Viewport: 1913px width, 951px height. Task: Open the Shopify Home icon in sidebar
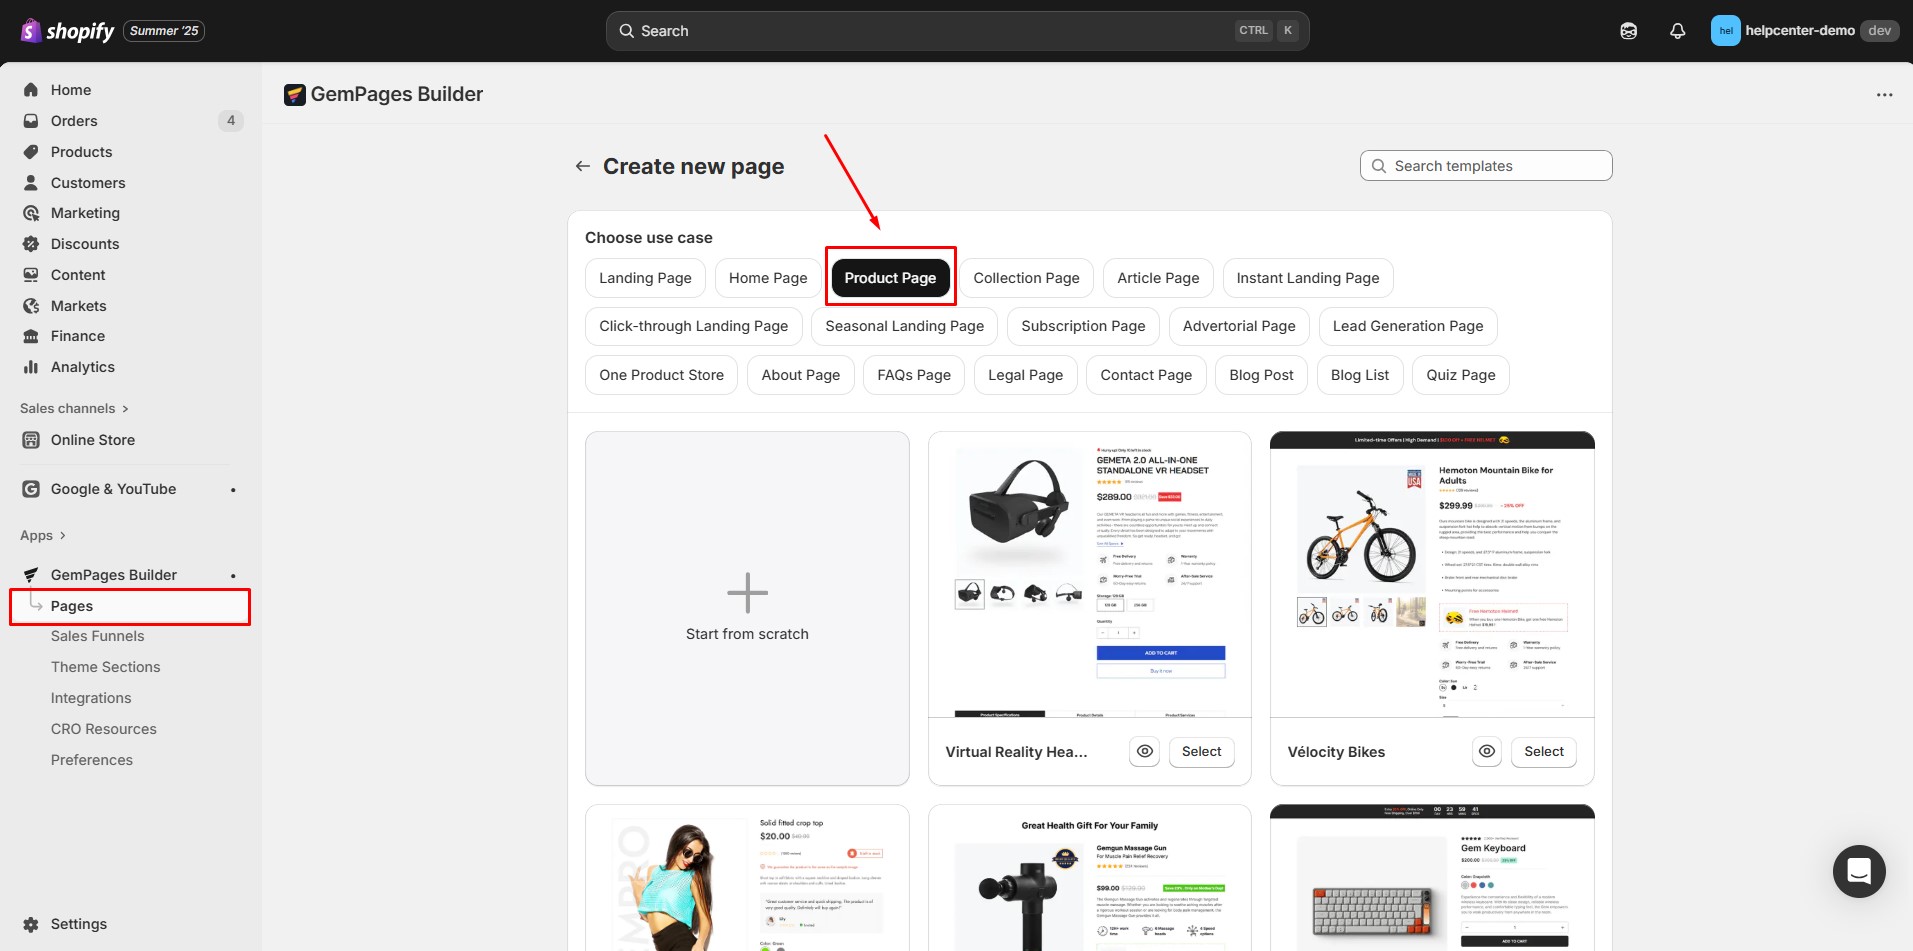click(31, 90)
